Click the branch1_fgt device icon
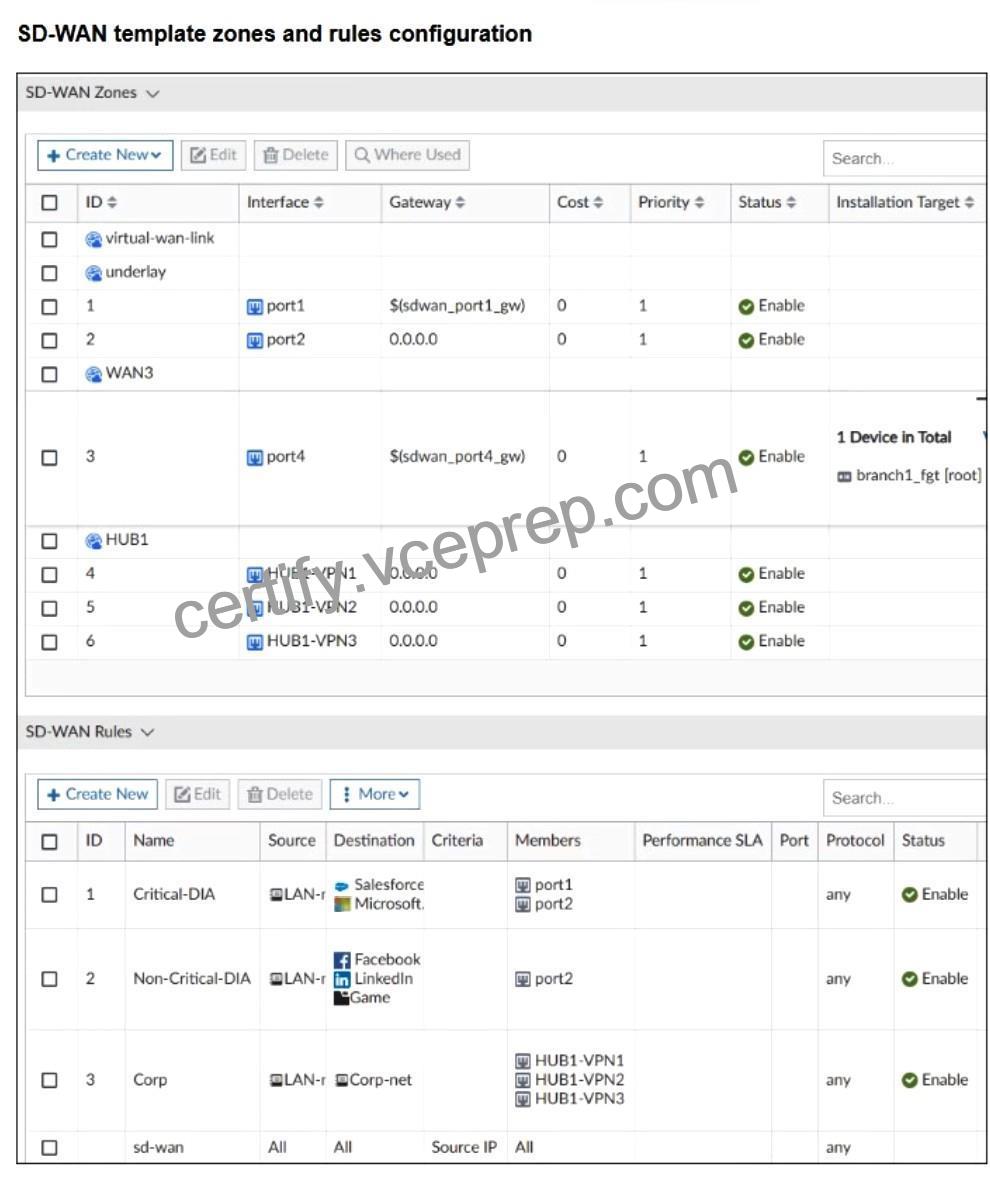This screenshot has width=990, height=1183. (844, 477)
